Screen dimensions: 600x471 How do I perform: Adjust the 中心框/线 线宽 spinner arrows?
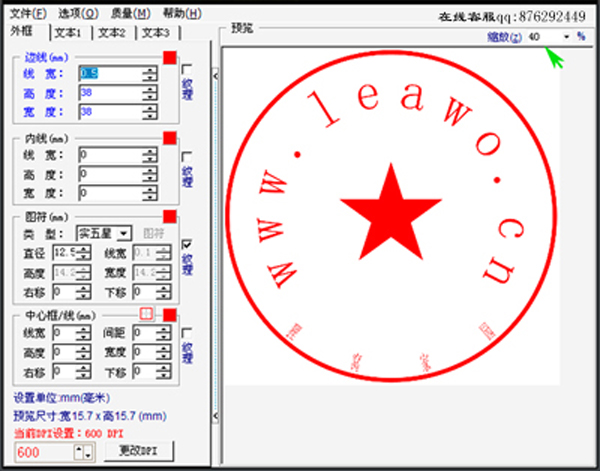coord(83,333)
